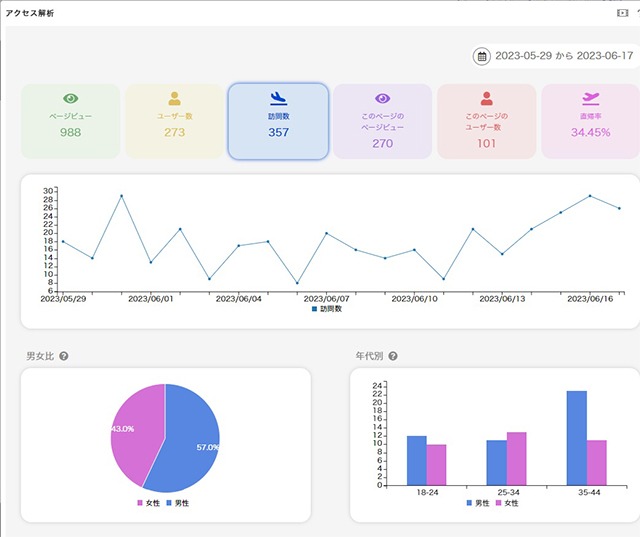
Task: Click the panel icon in the top-right header
Action: (x=621, y=12)
